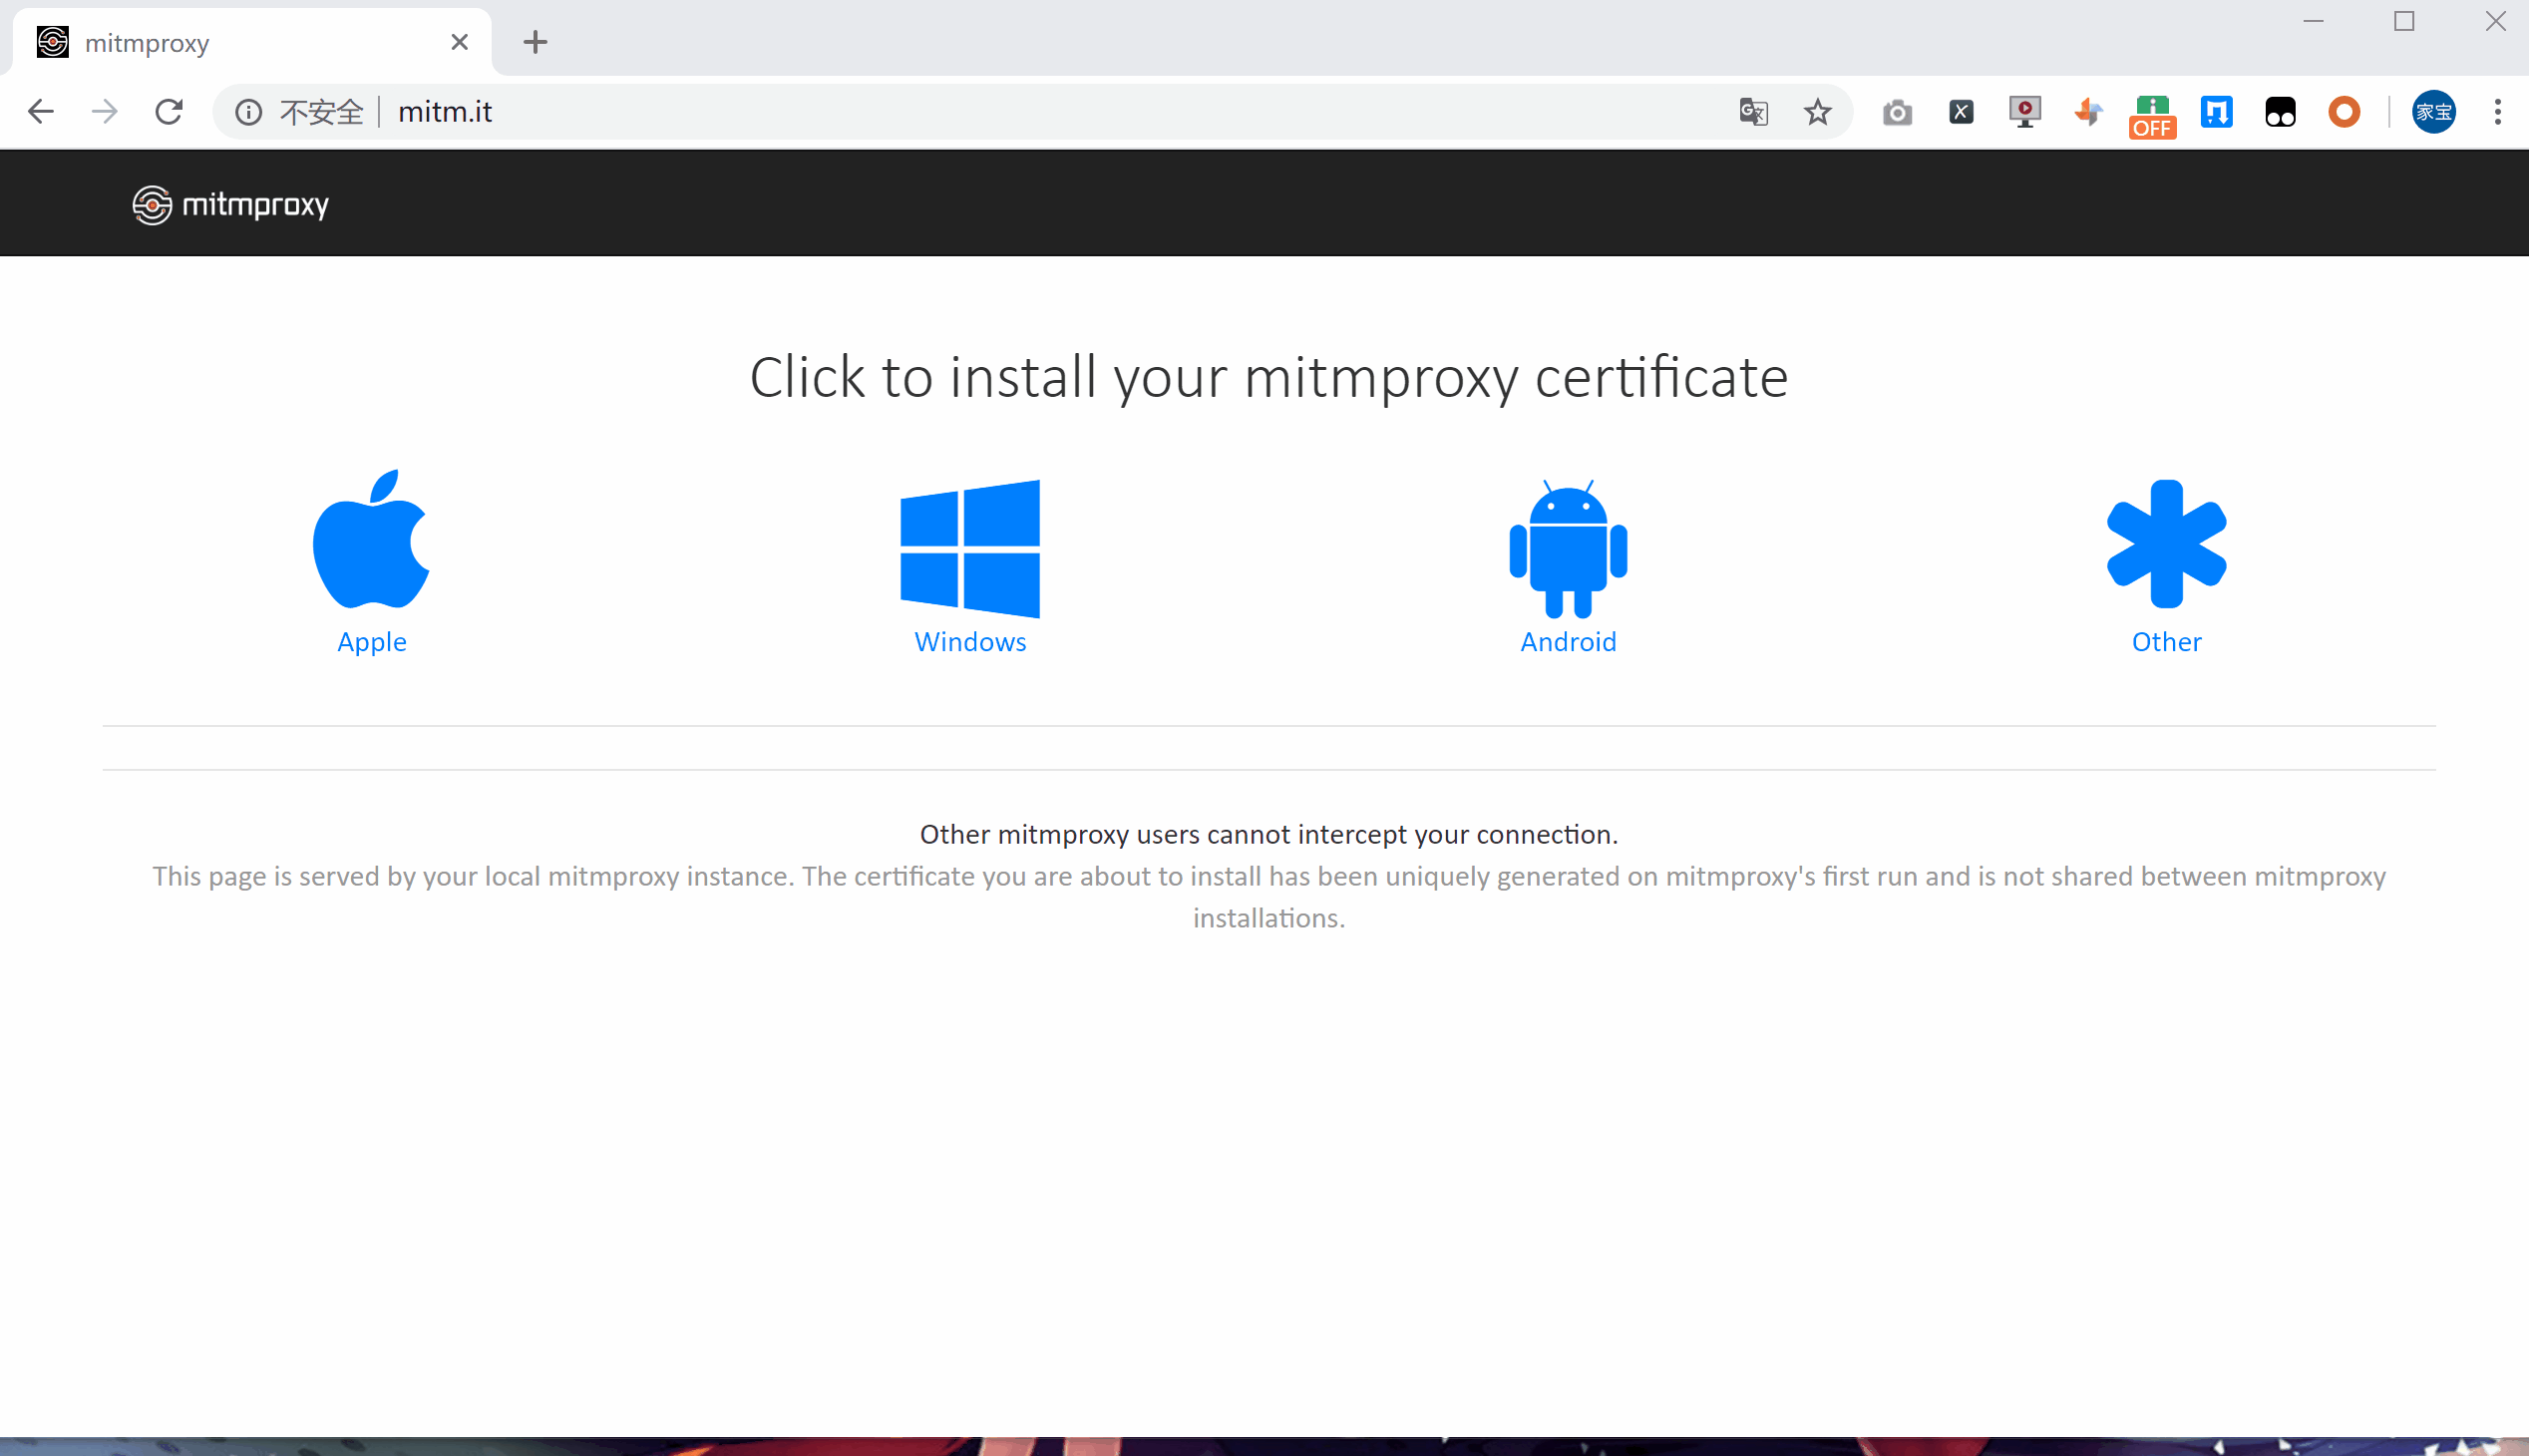This screenshot has height=1456, width=2529.
Task: Click the Apple logo icon
Action: (371, 541)
